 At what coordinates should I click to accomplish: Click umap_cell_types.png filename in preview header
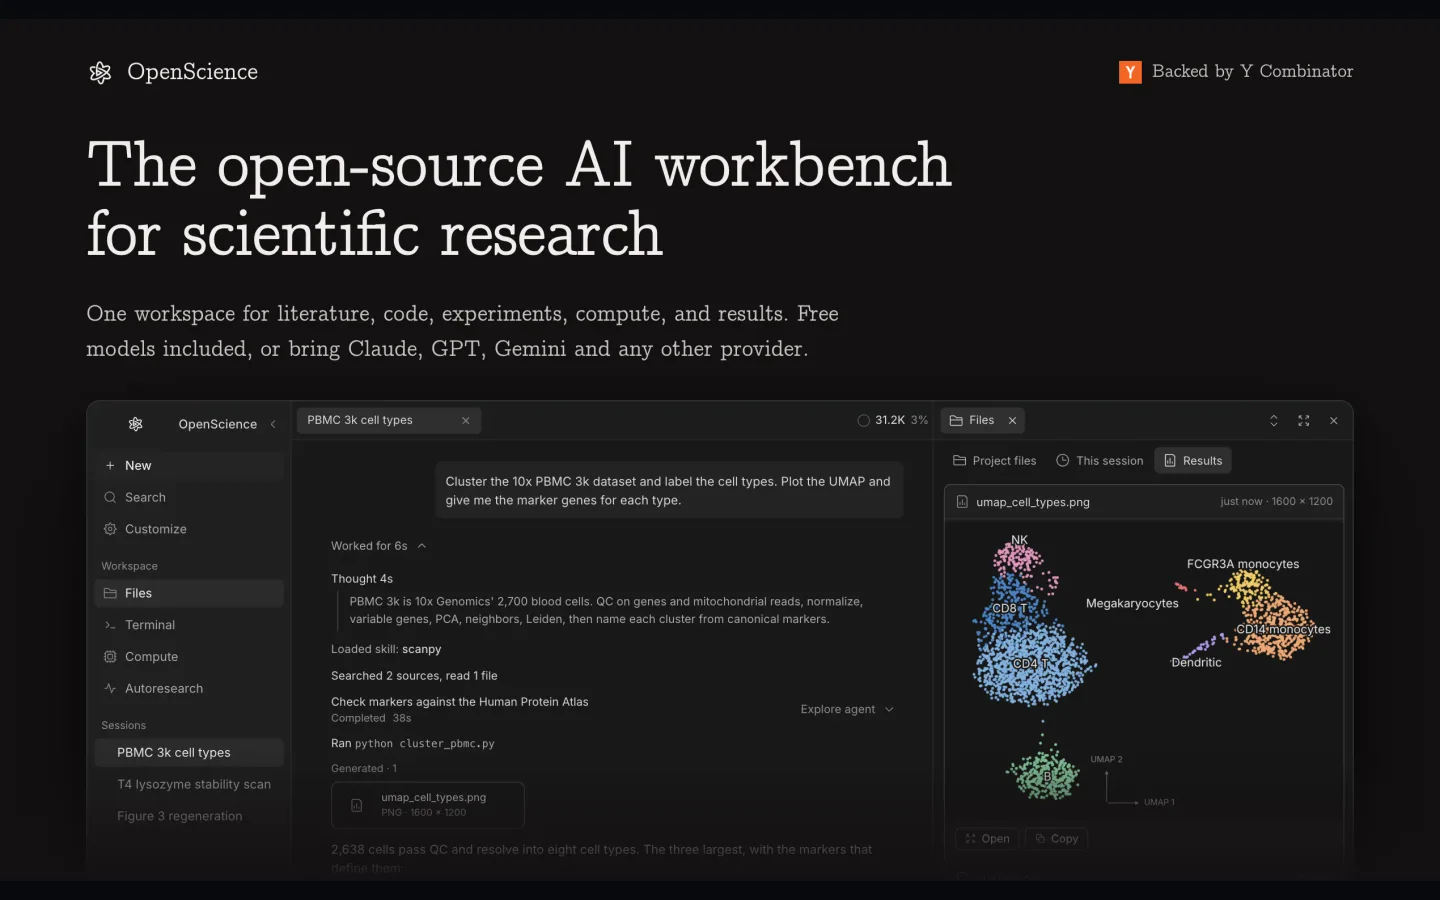coord(1033,502)
